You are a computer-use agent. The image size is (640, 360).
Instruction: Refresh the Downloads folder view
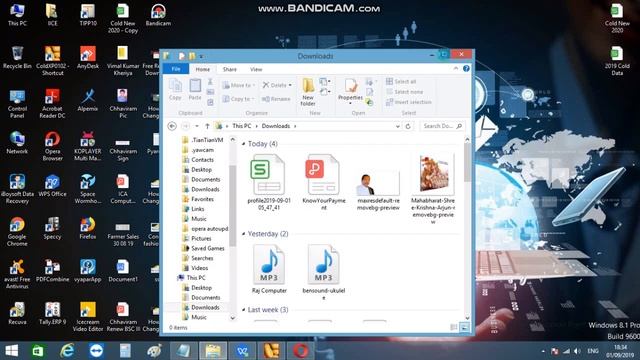point(408,127)
